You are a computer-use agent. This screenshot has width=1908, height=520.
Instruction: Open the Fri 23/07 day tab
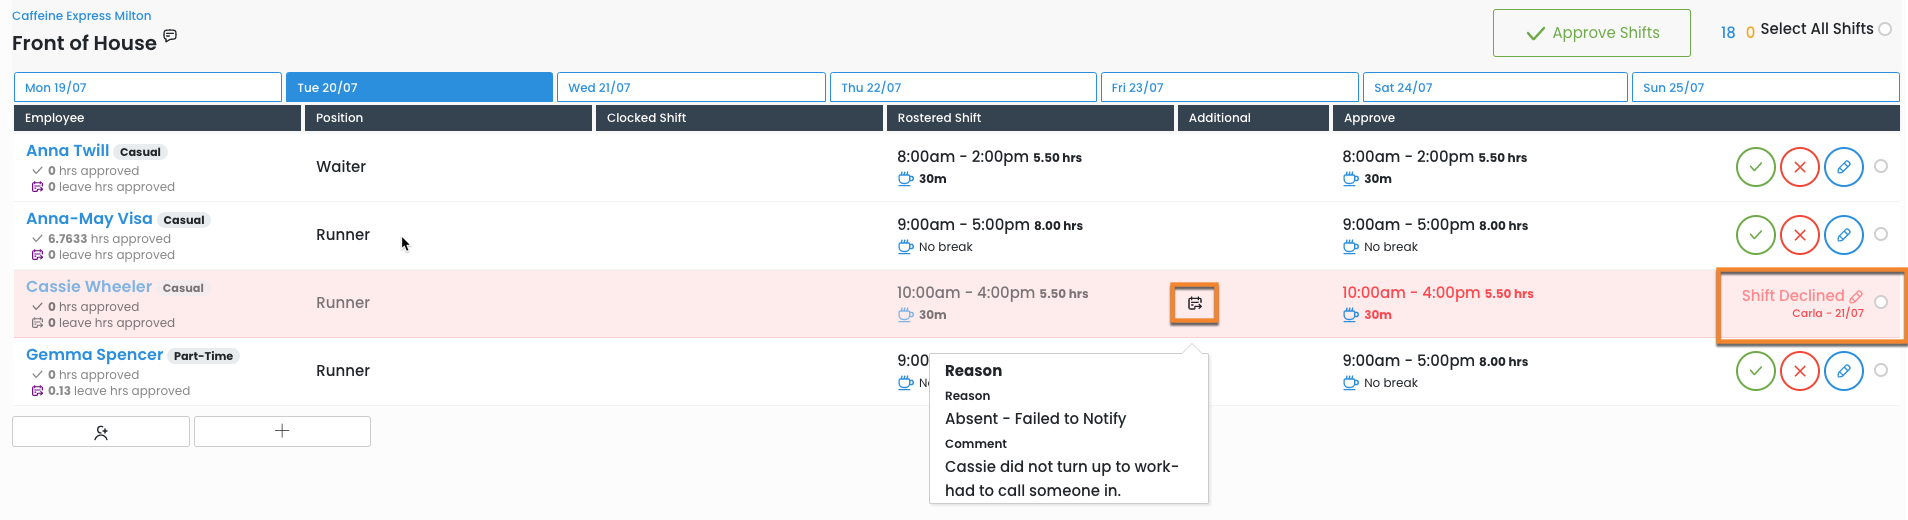click(1229, 87)
